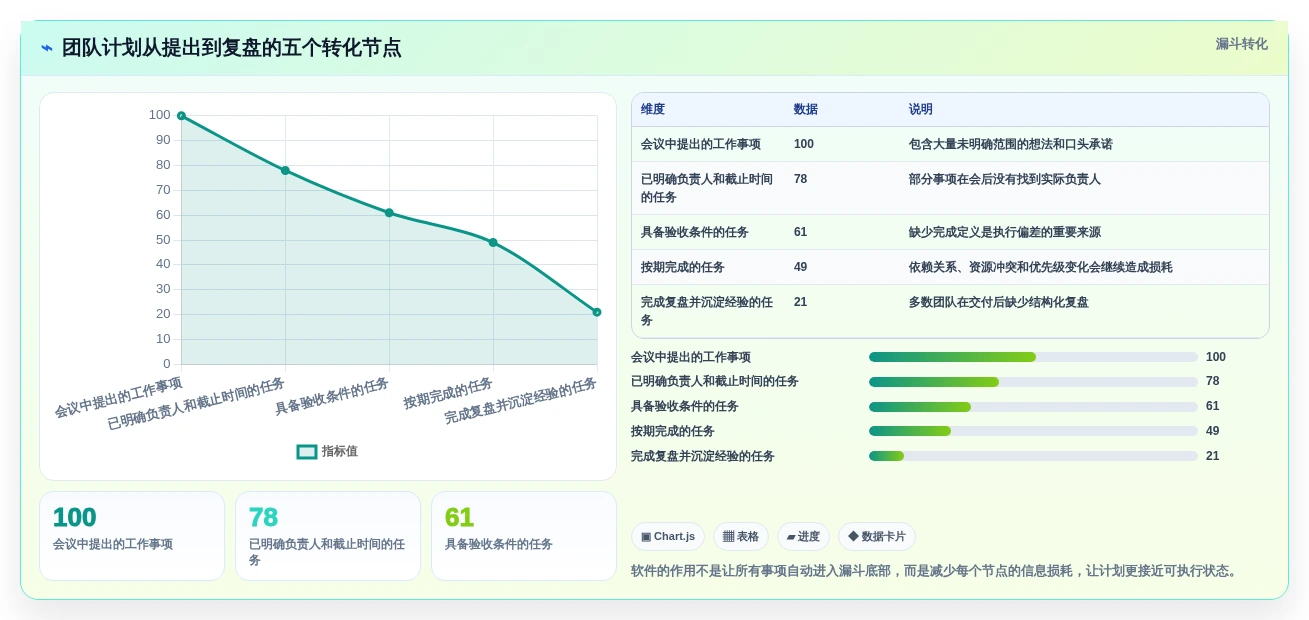
Task: Click the 完成复盘并沉淀经验的任务 progress bar
Action: click(x=1033, y=456)
